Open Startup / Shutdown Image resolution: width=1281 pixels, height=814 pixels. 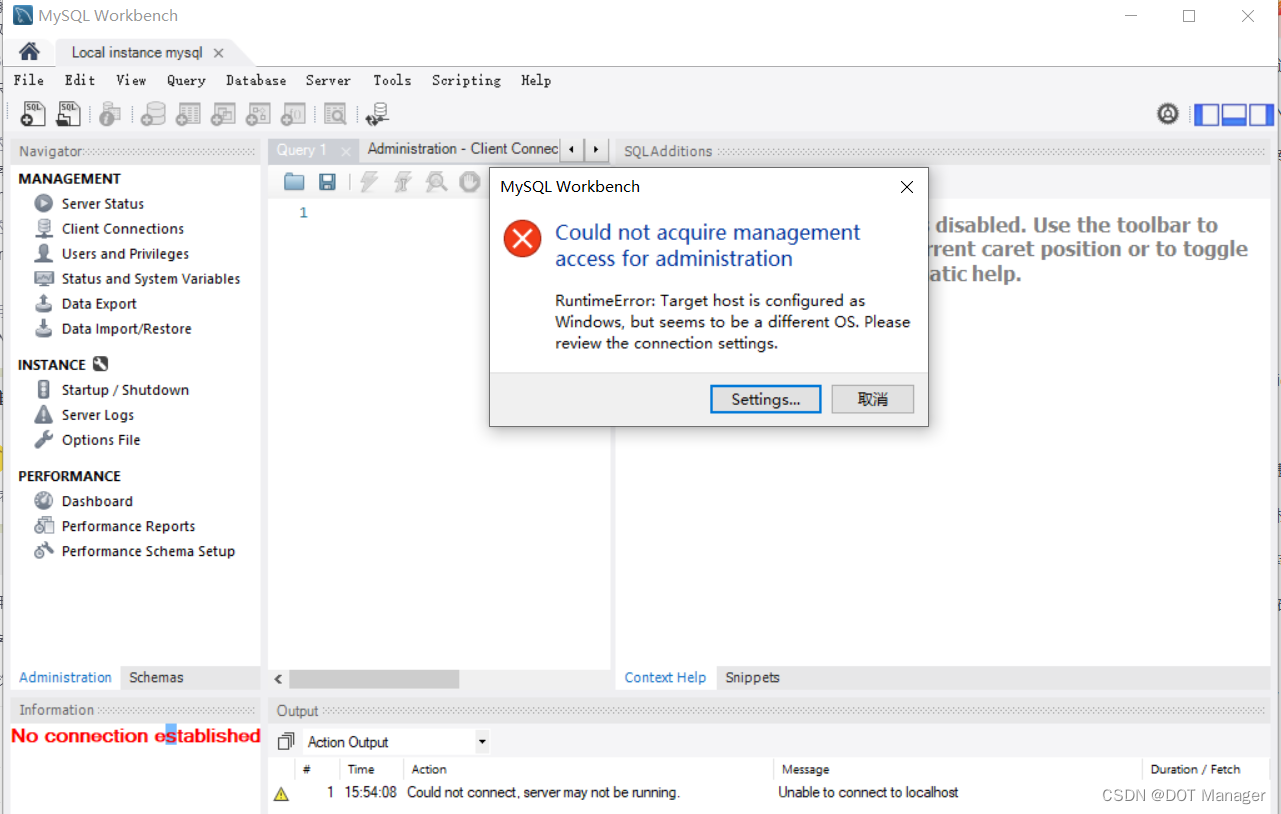[124, 389]
